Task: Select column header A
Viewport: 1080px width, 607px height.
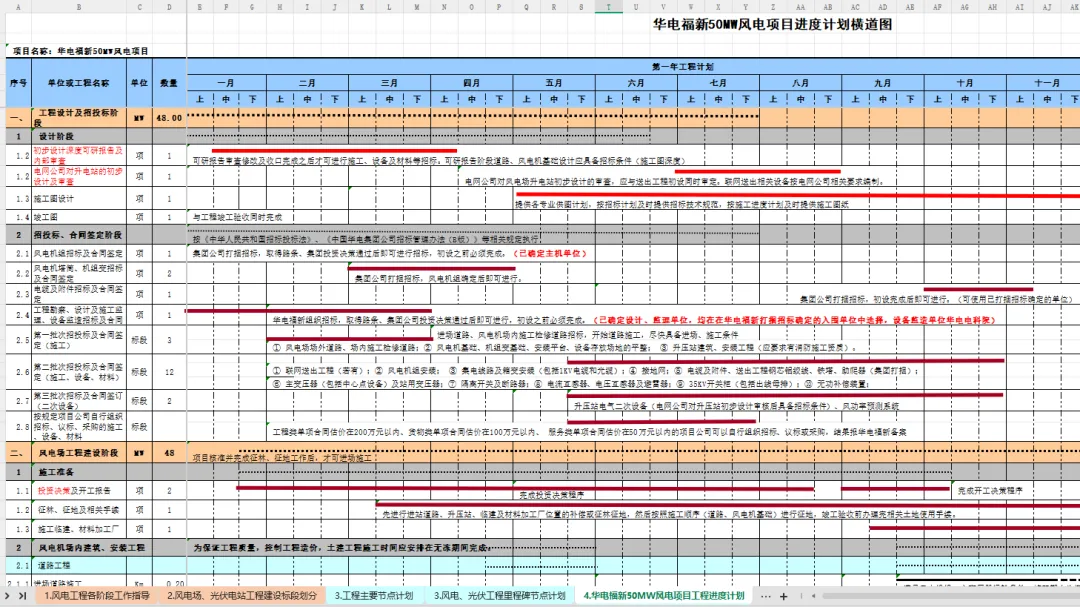Action: coord(18,7)
